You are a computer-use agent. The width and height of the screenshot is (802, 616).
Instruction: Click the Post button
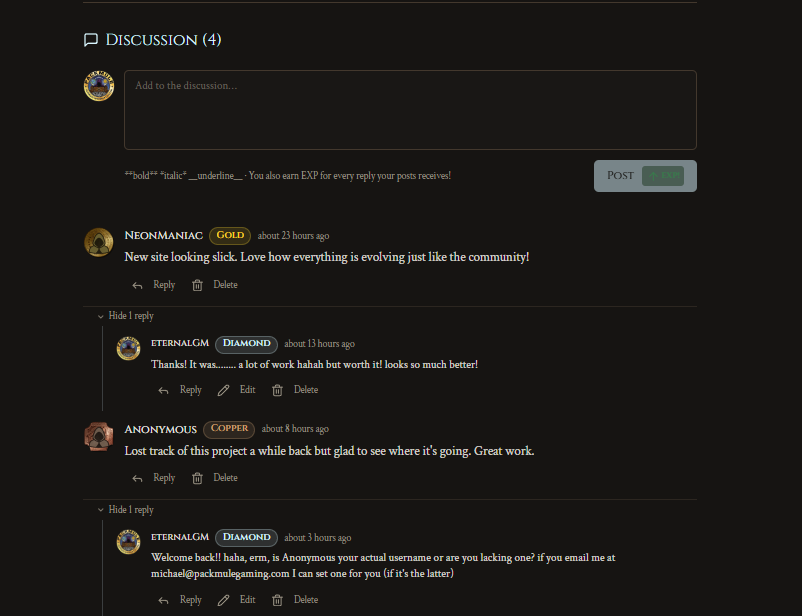pos(645,176)
